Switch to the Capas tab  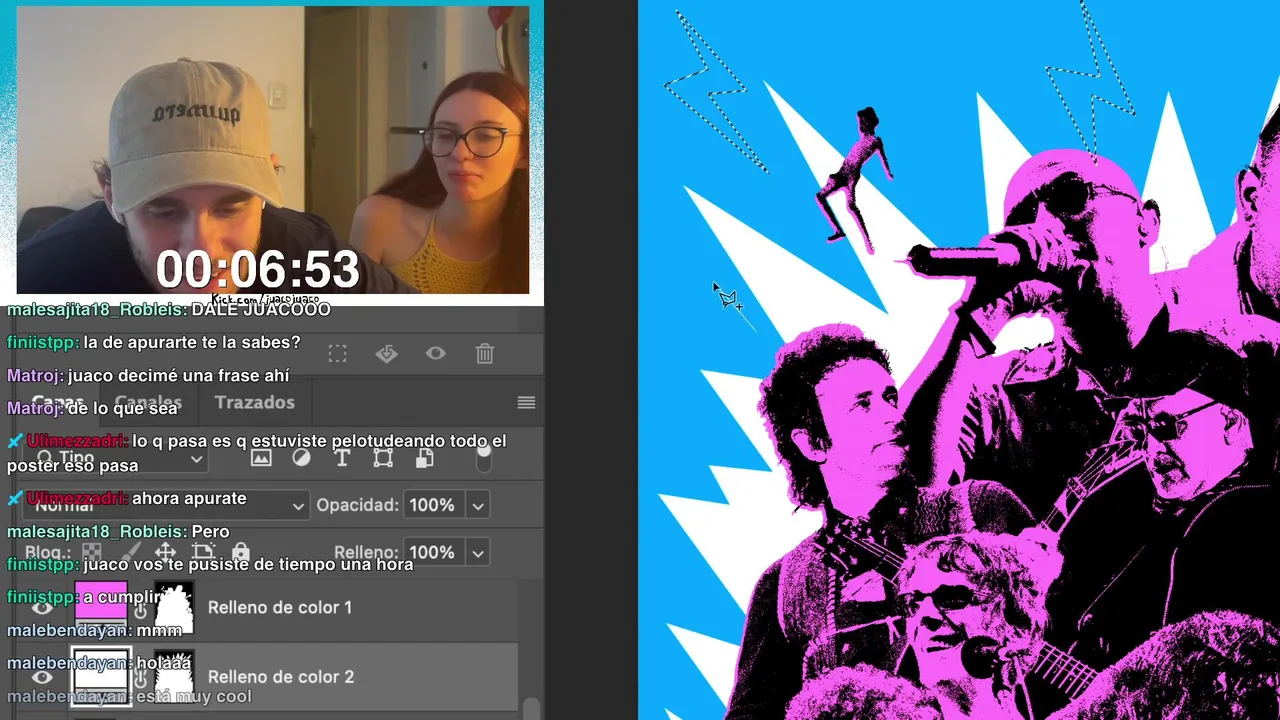pos(57,402)
